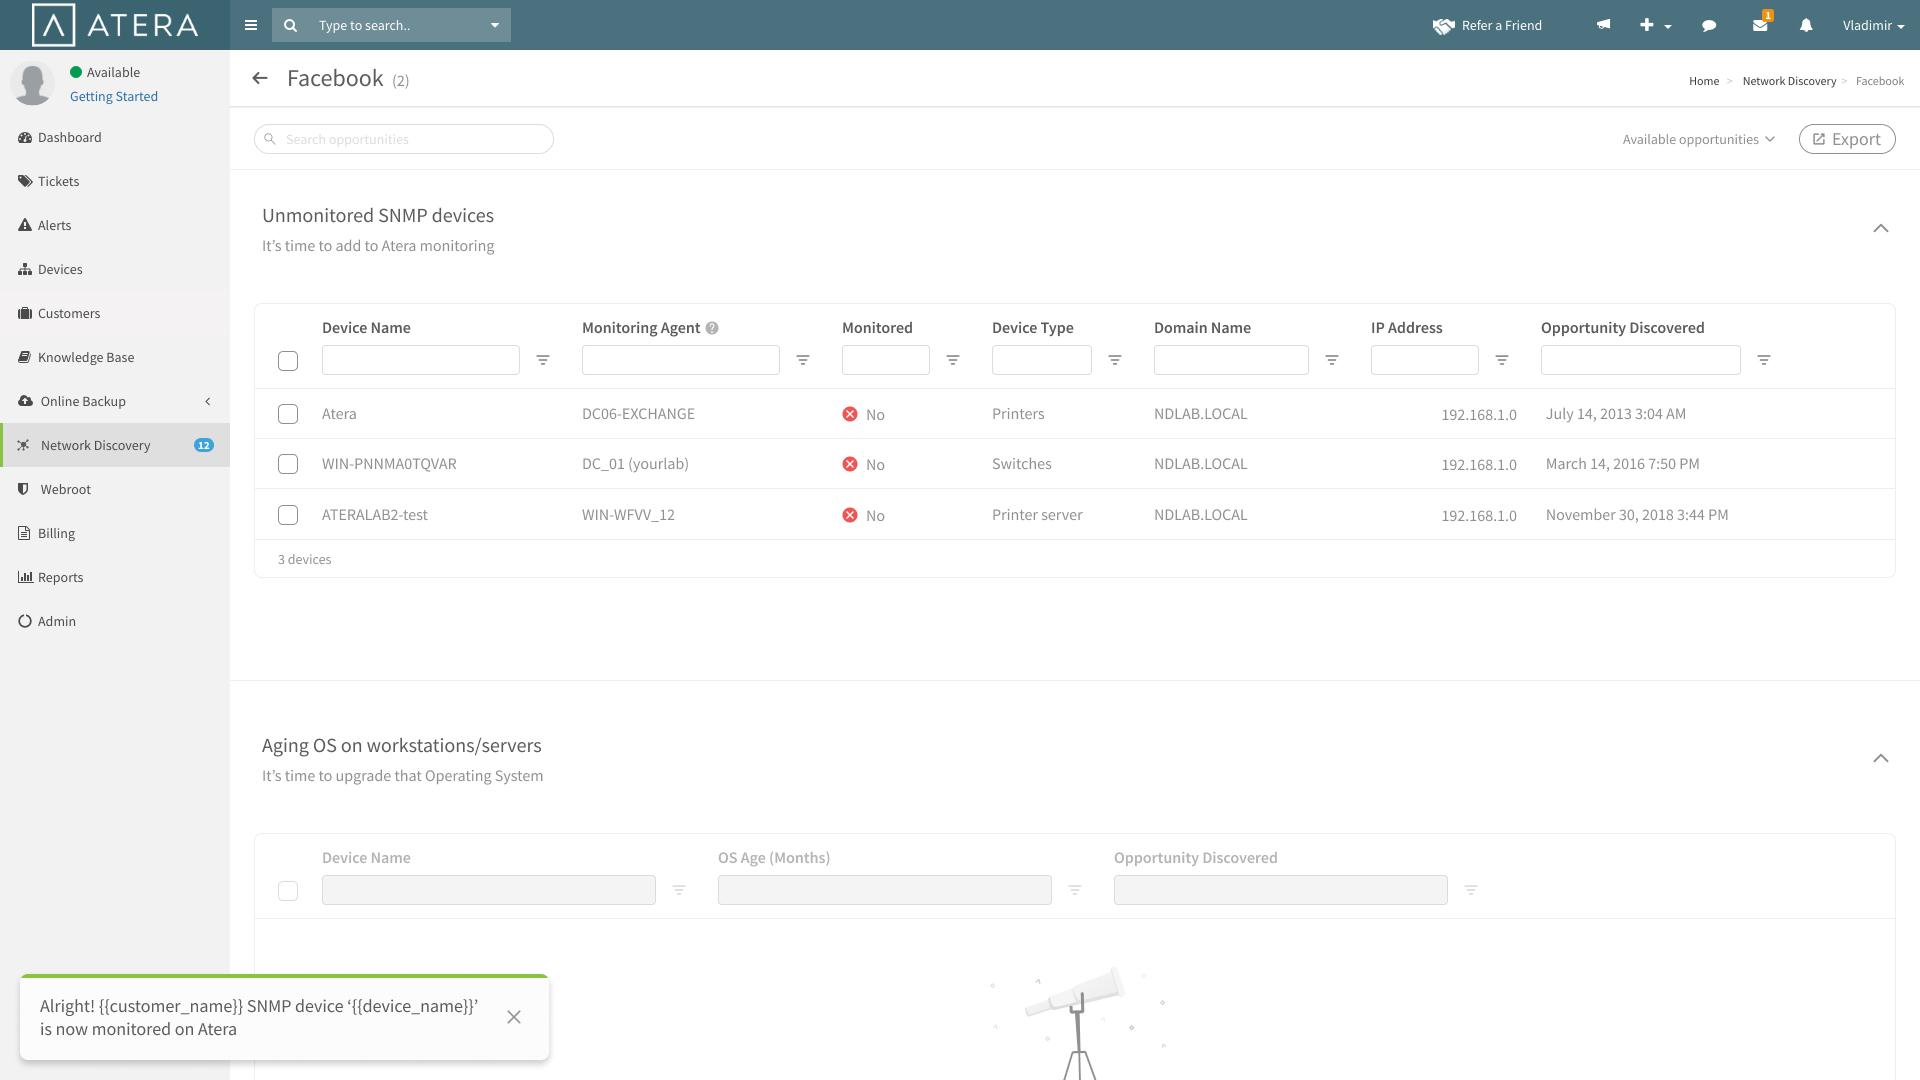This screenshot has width=1920, height=1080.
Task: Open Billing in the sidebar
Action: 115,533
